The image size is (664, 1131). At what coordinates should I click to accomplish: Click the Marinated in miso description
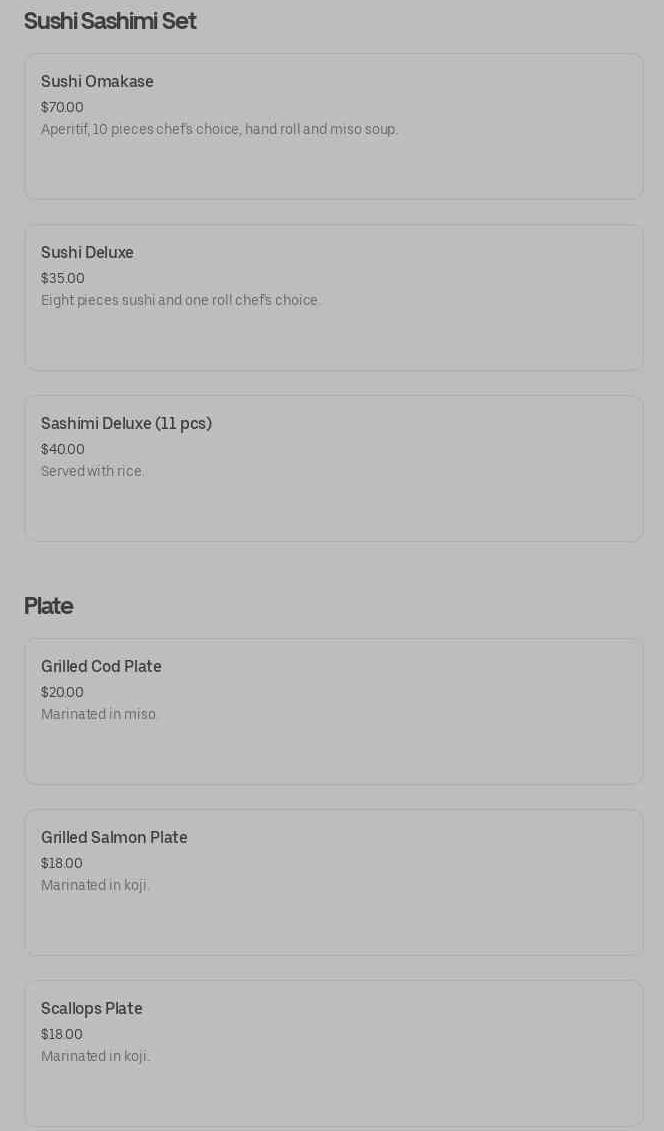point(99,714)
